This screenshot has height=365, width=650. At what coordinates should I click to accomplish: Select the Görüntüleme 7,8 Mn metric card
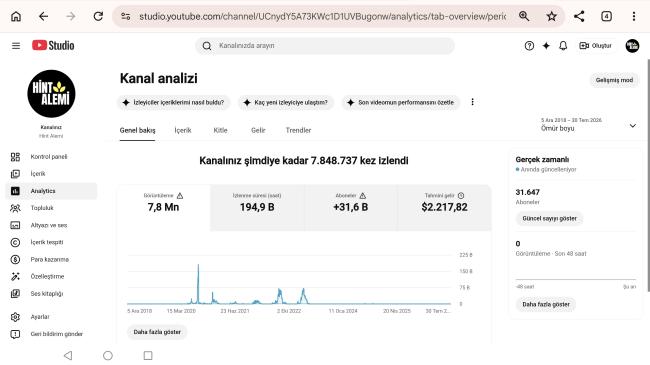(x=164, y=208)
